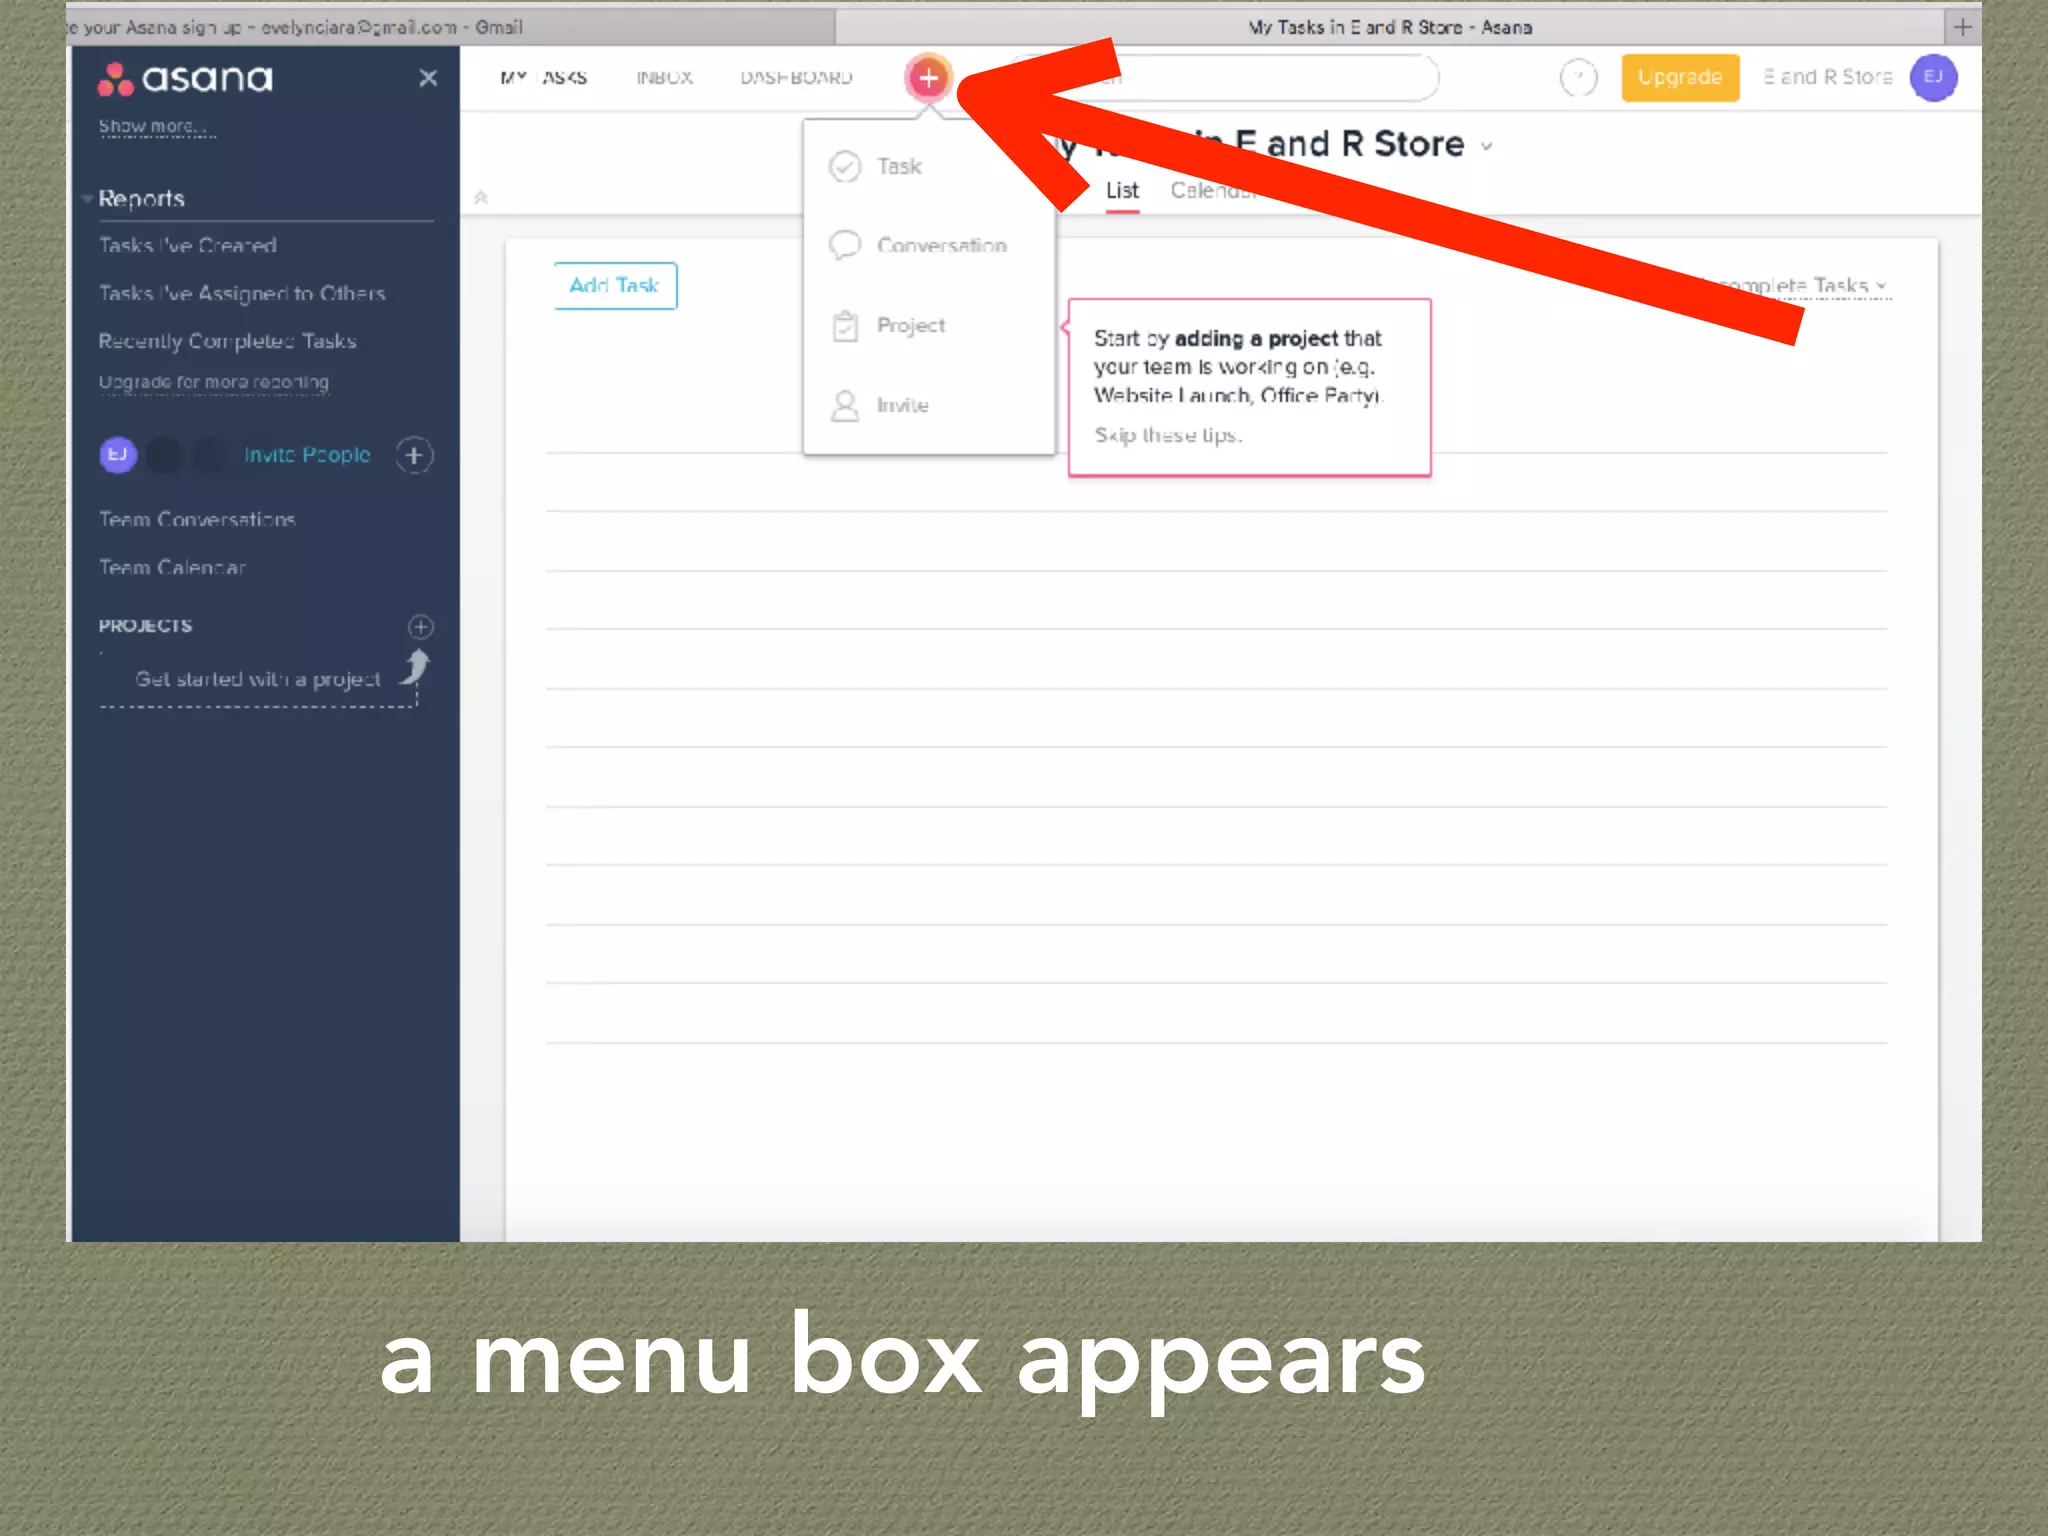Viewport: 2048px width, 1536px height.
Task: Open Recently Completed Tasks report
Action: click(x=227, y=341)
